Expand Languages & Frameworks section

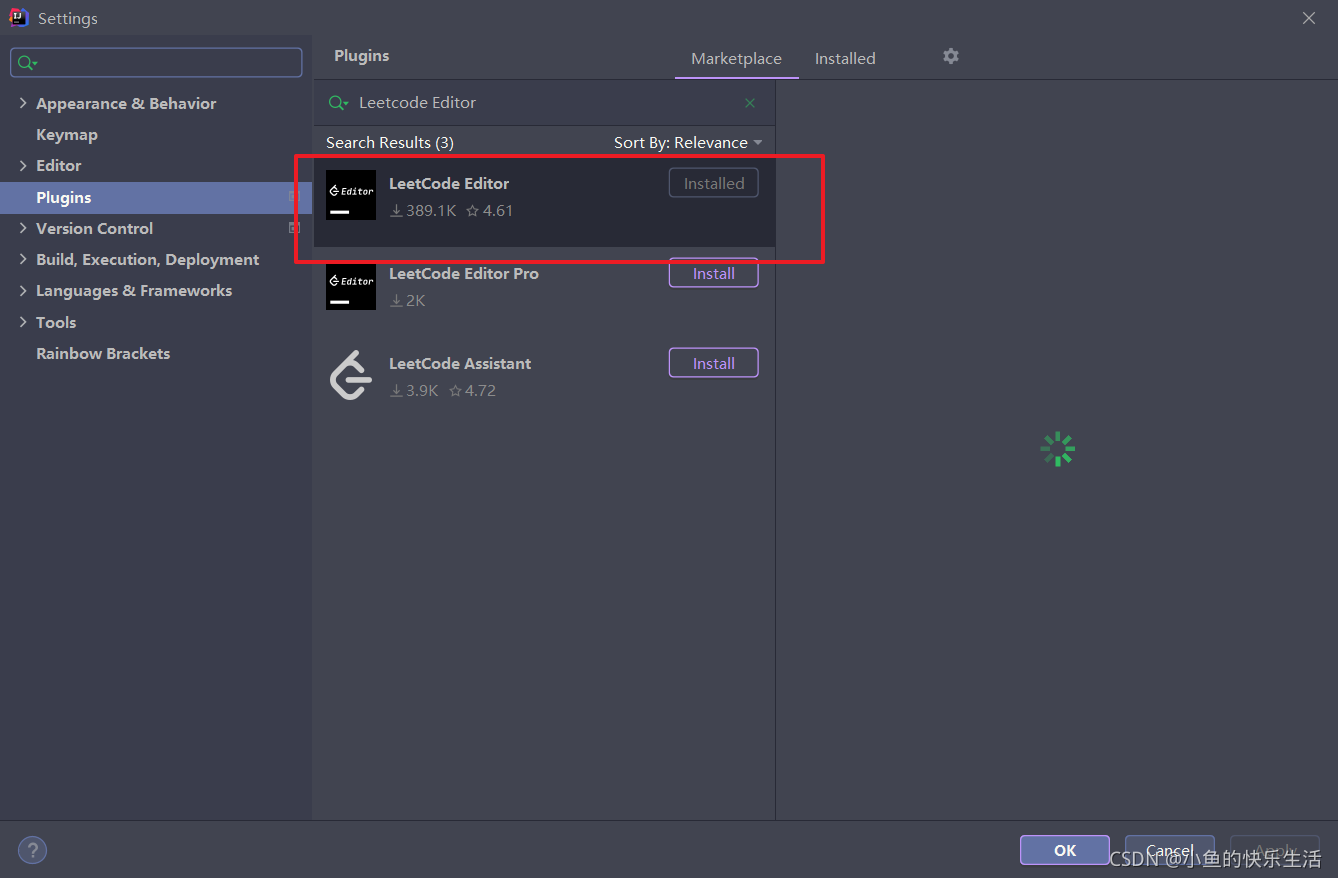tap(23, 290)
